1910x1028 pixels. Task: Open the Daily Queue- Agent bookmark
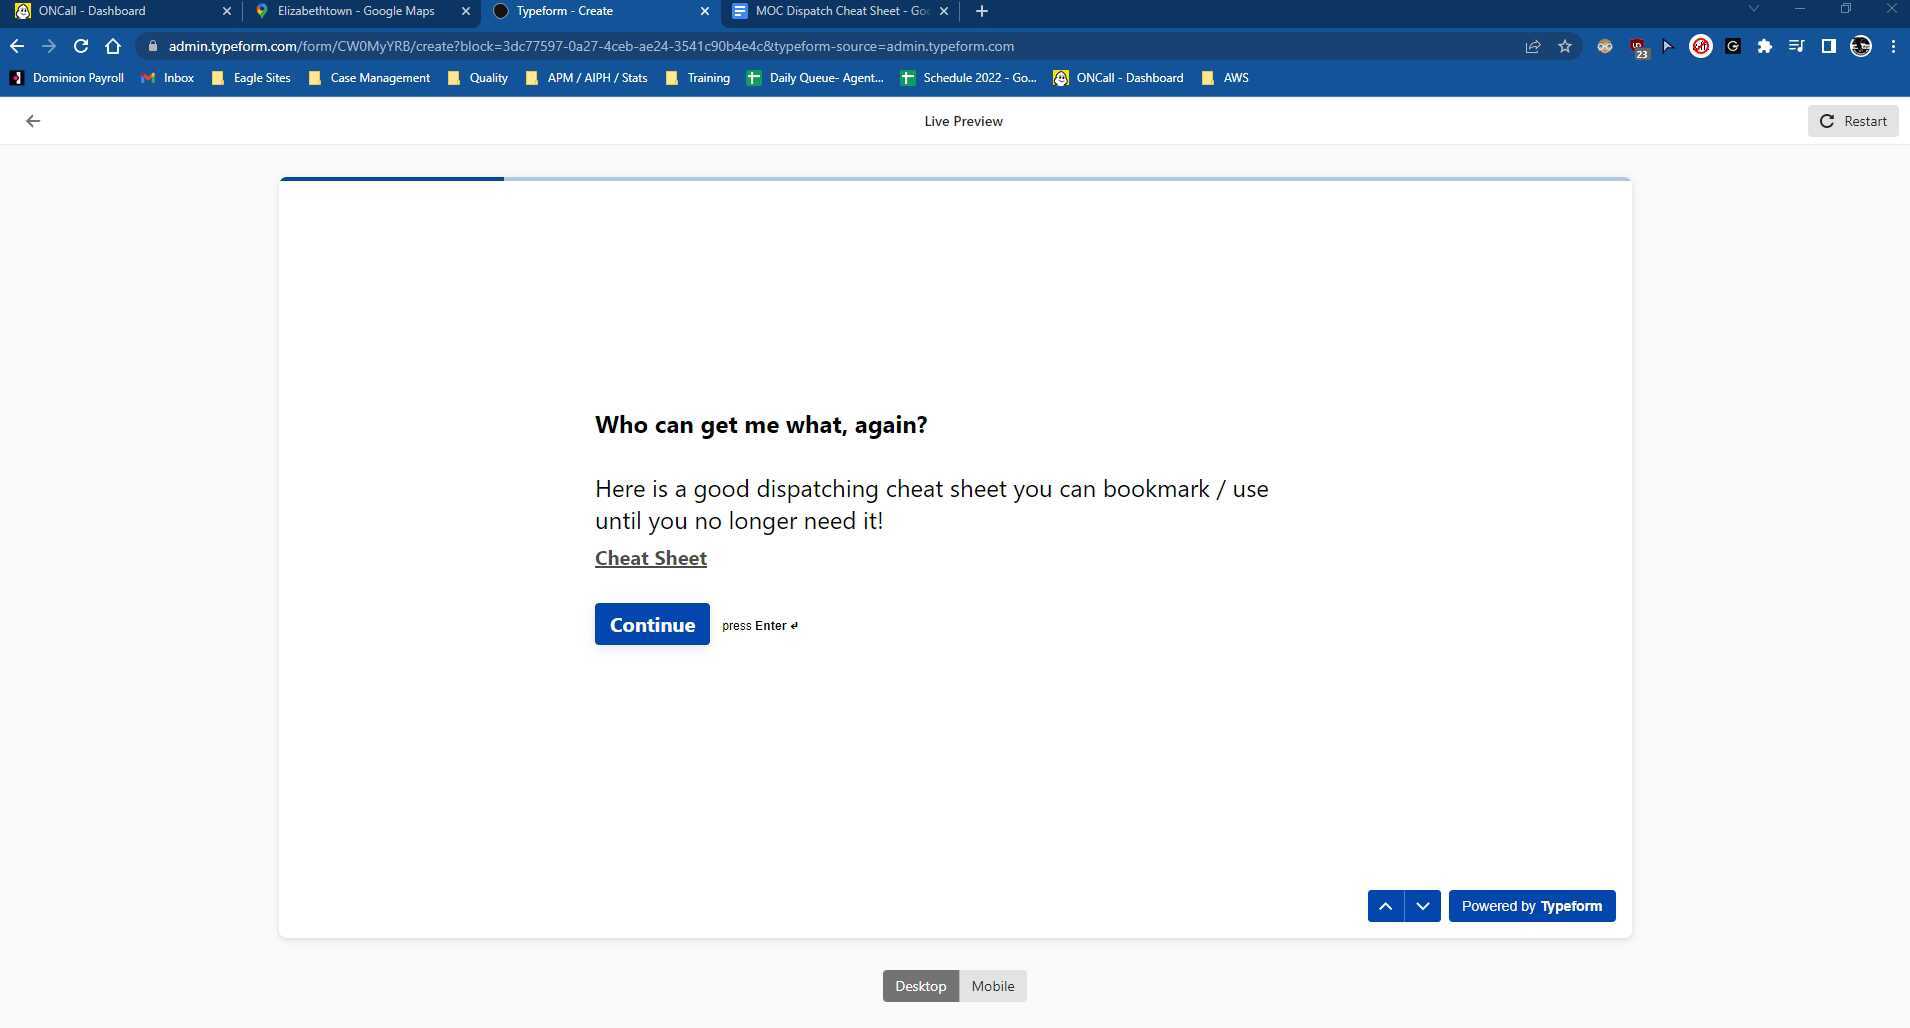(x=815, y=78)
